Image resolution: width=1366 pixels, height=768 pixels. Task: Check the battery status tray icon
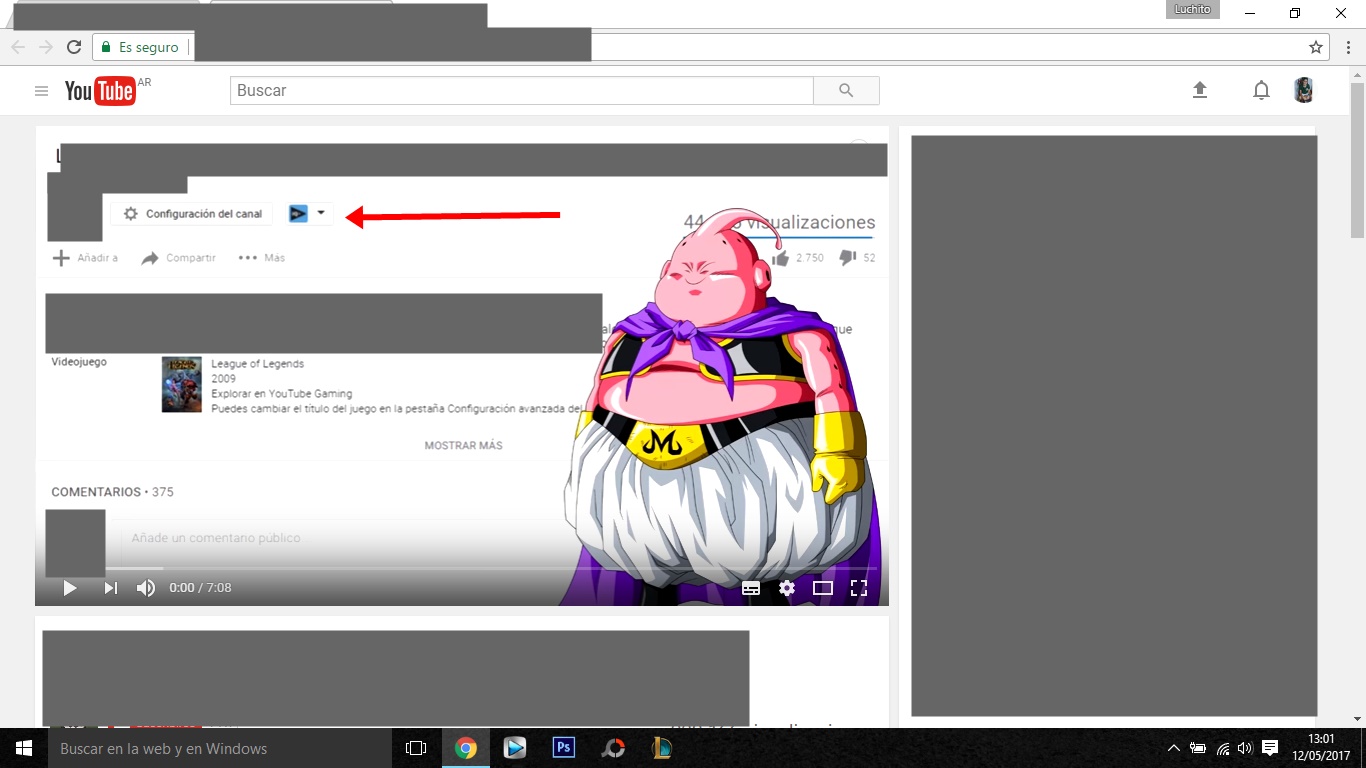[x=1198, y=748]
